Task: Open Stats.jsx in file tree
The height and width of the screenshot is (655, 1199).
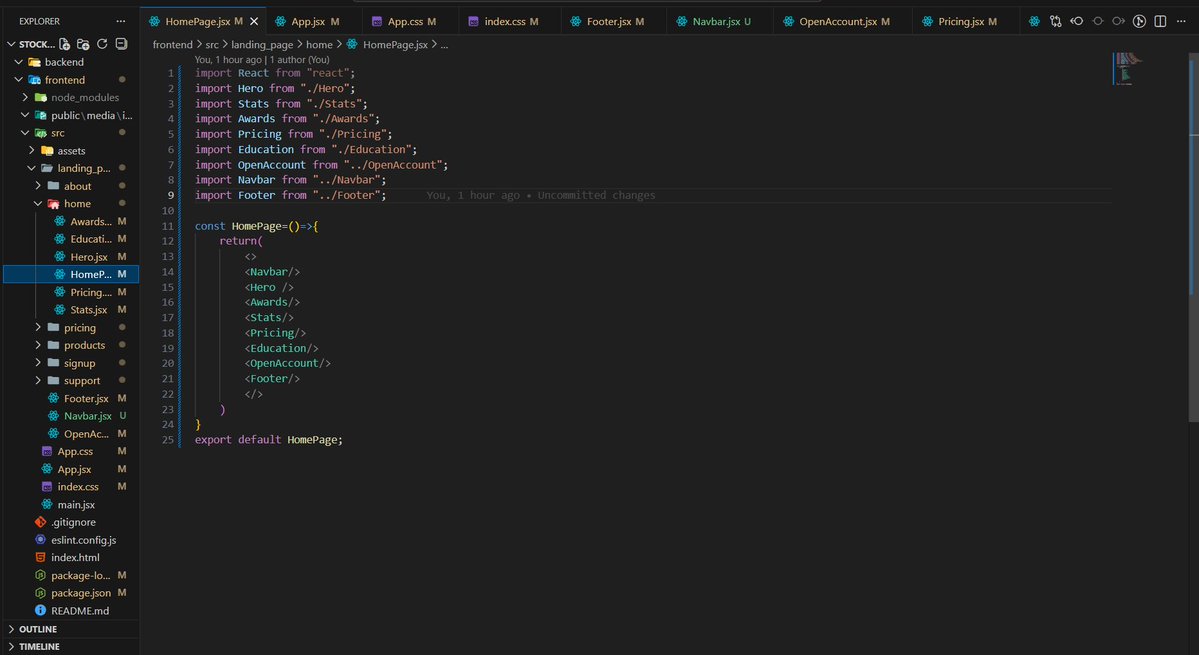Action: click(x=70, y=310)
